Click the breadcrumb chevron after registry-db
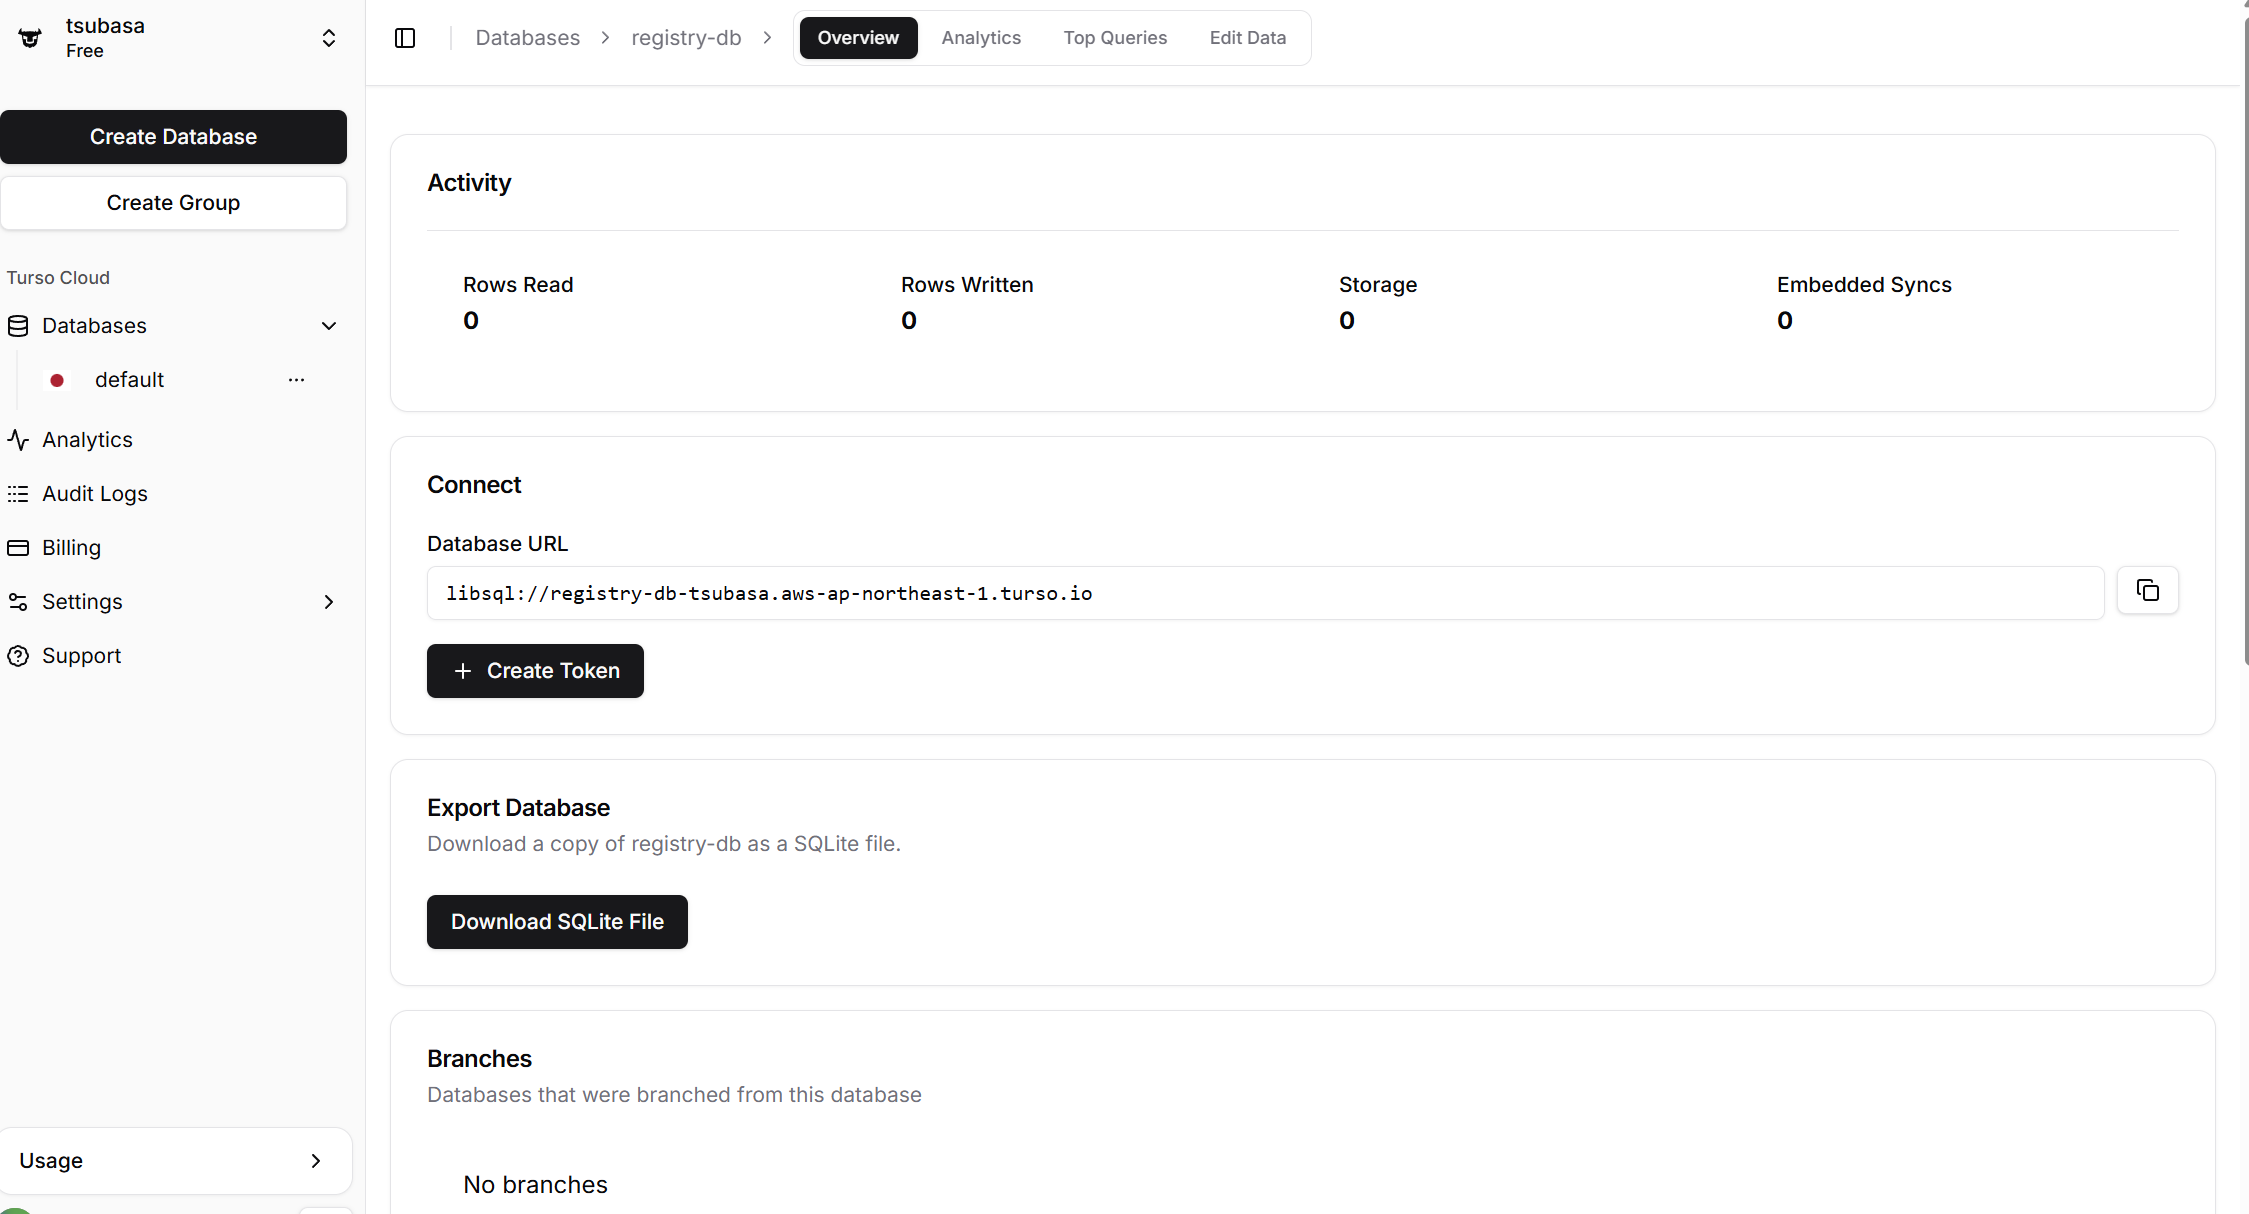Image resolution: width=2249 pixels, height=1214 pixels. click(767, 38)
